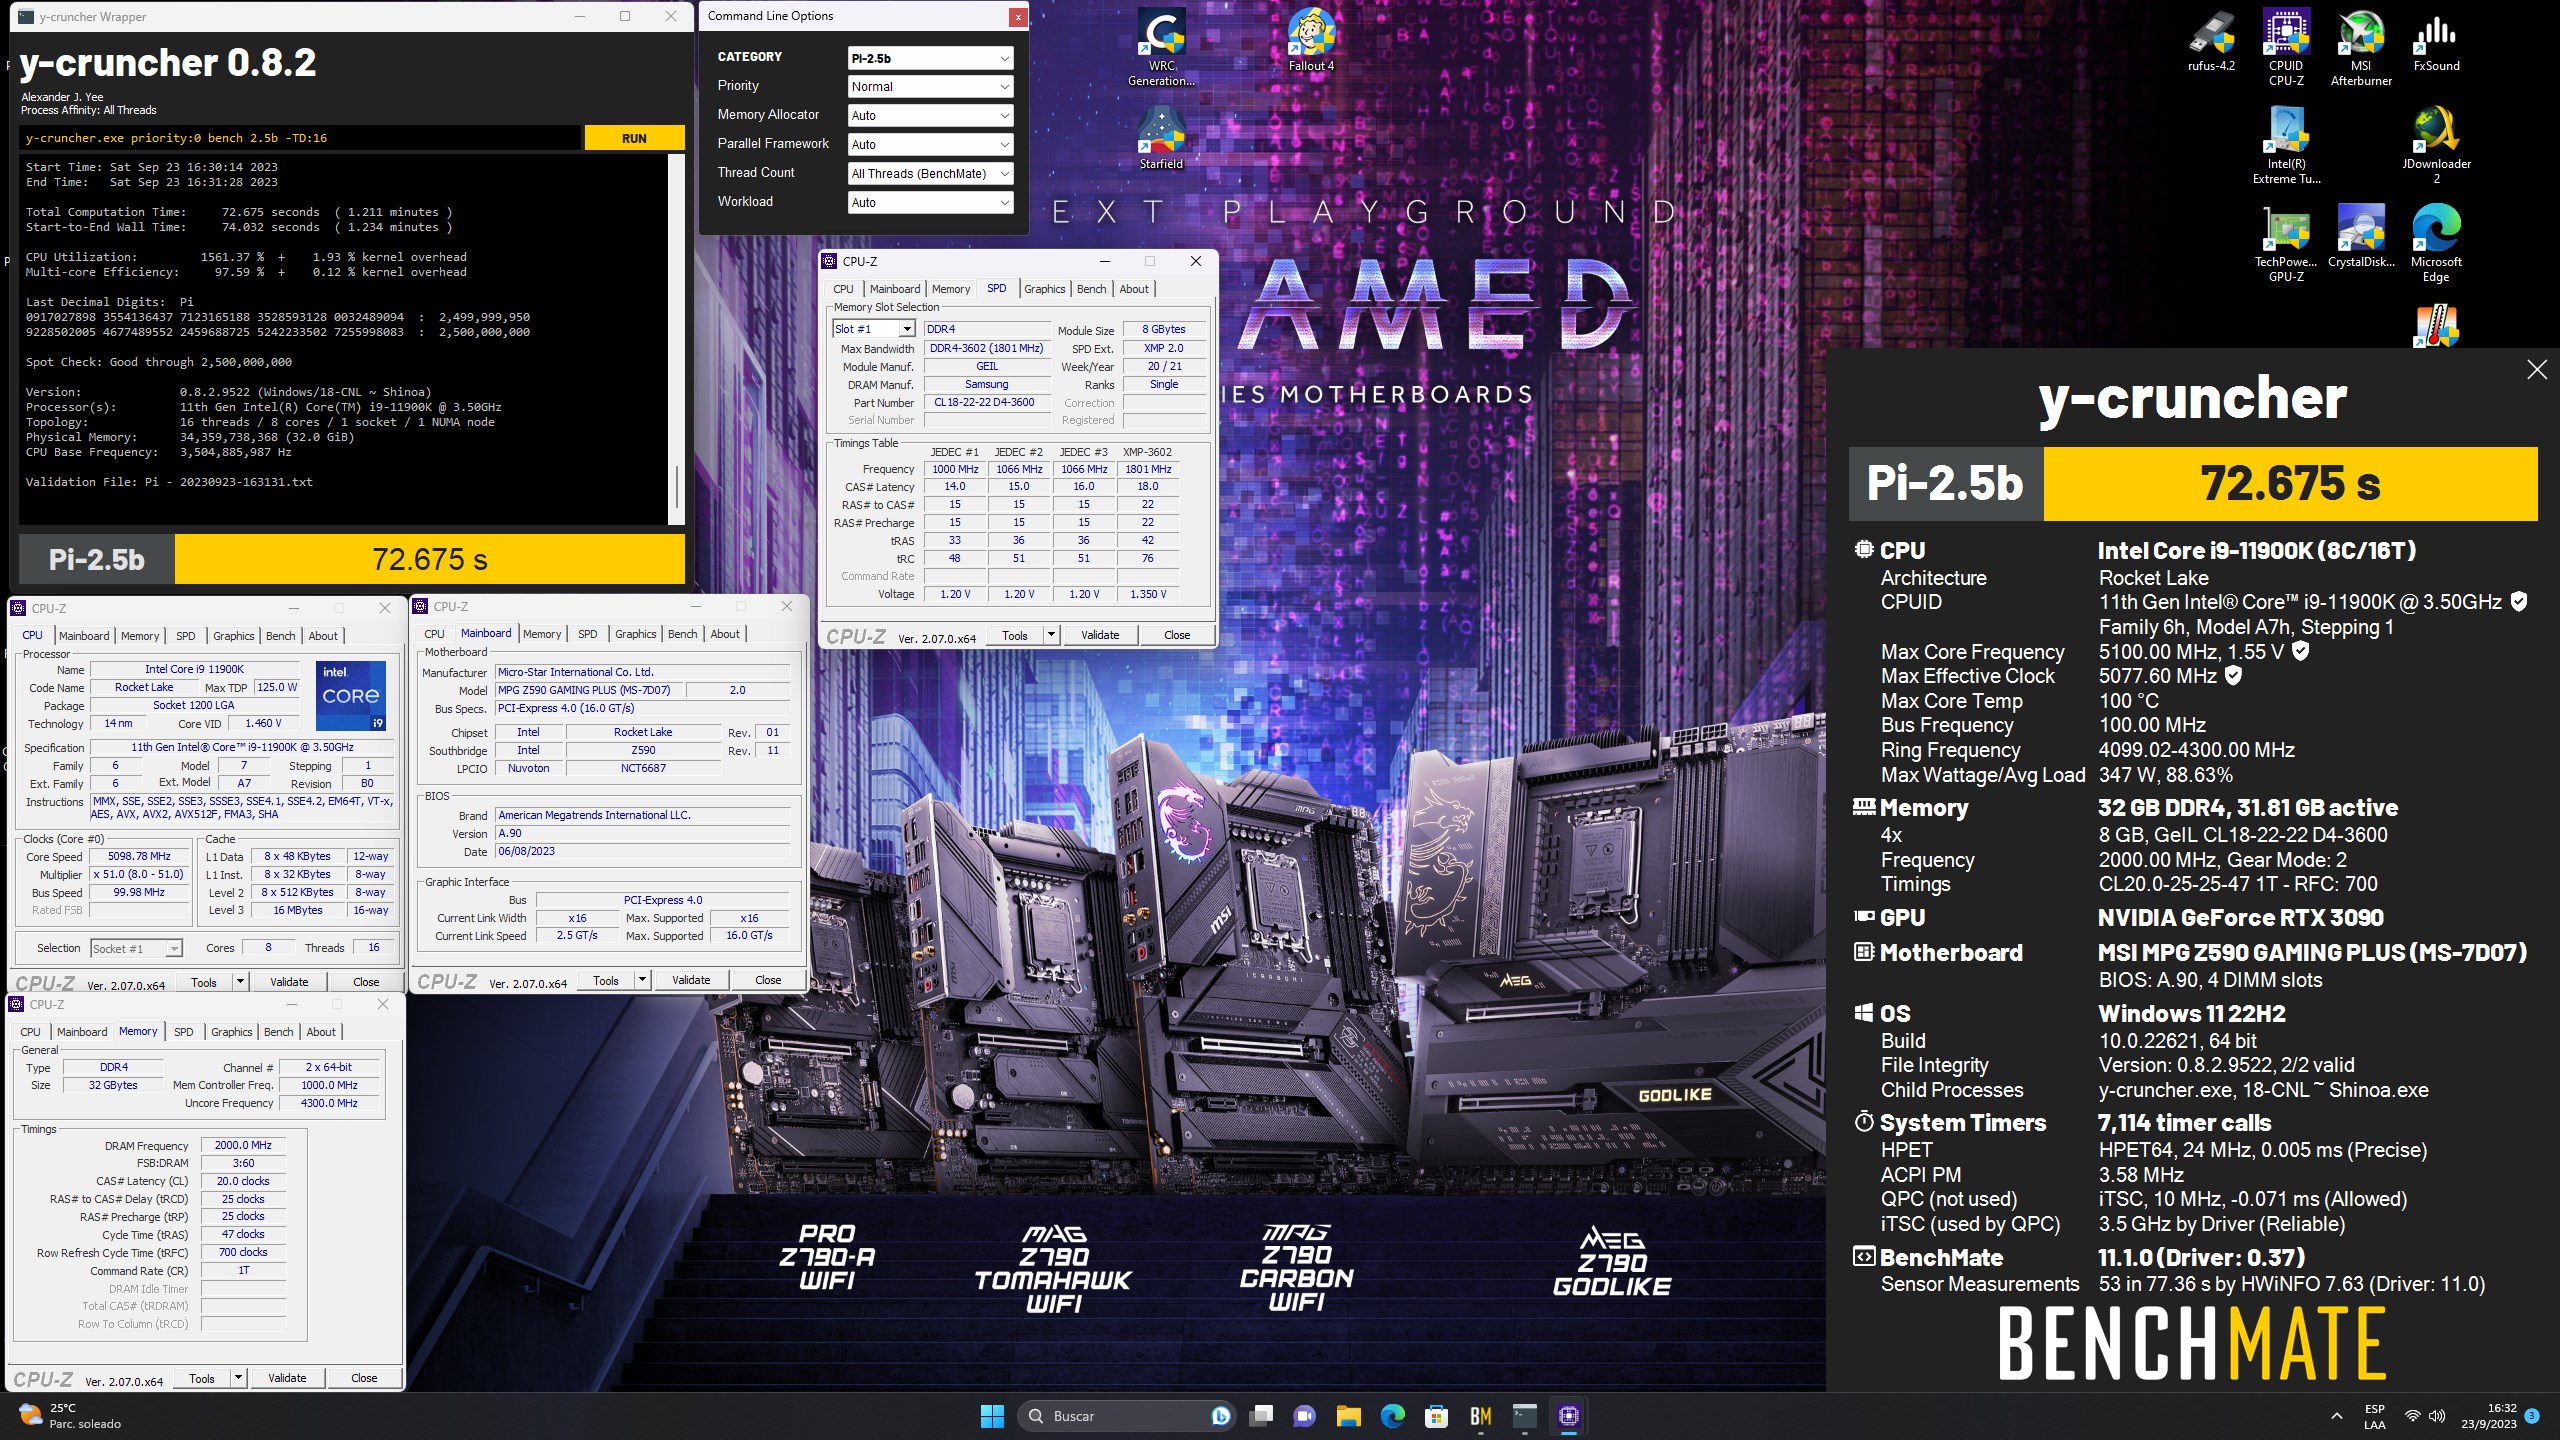
Task: Switch to the CPU-Z taskbar icon
Action: (1568, 1416)
